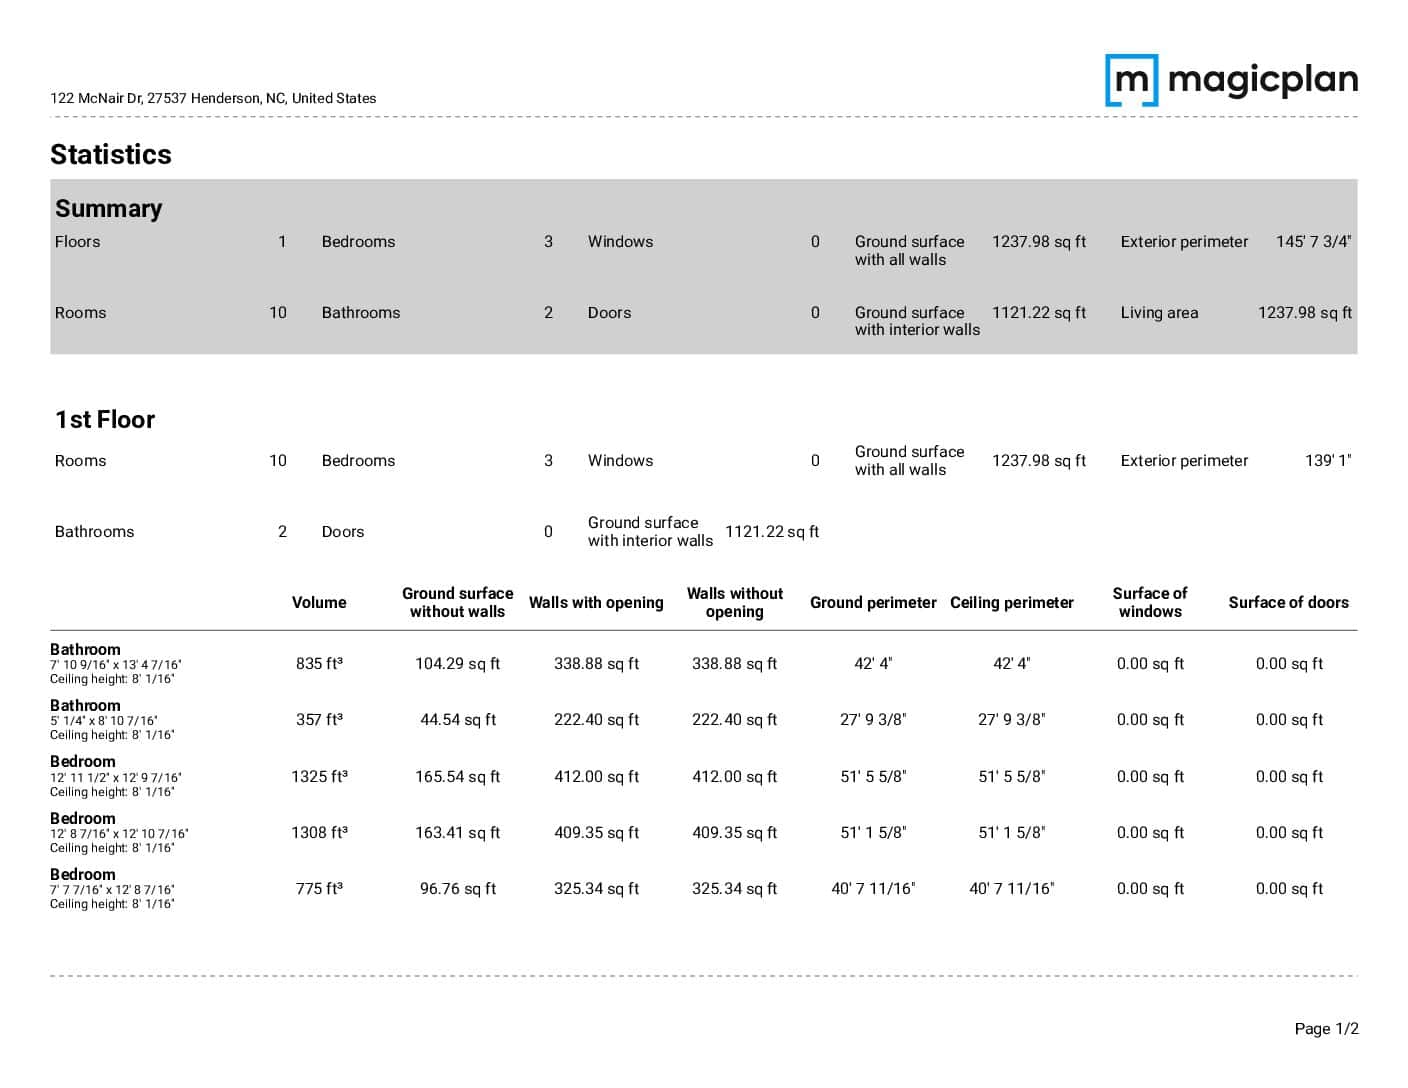Click the ceiling perimeter value 51' 1 5/8"
Viewport: 1408px width, 1088px height.
1012,832
